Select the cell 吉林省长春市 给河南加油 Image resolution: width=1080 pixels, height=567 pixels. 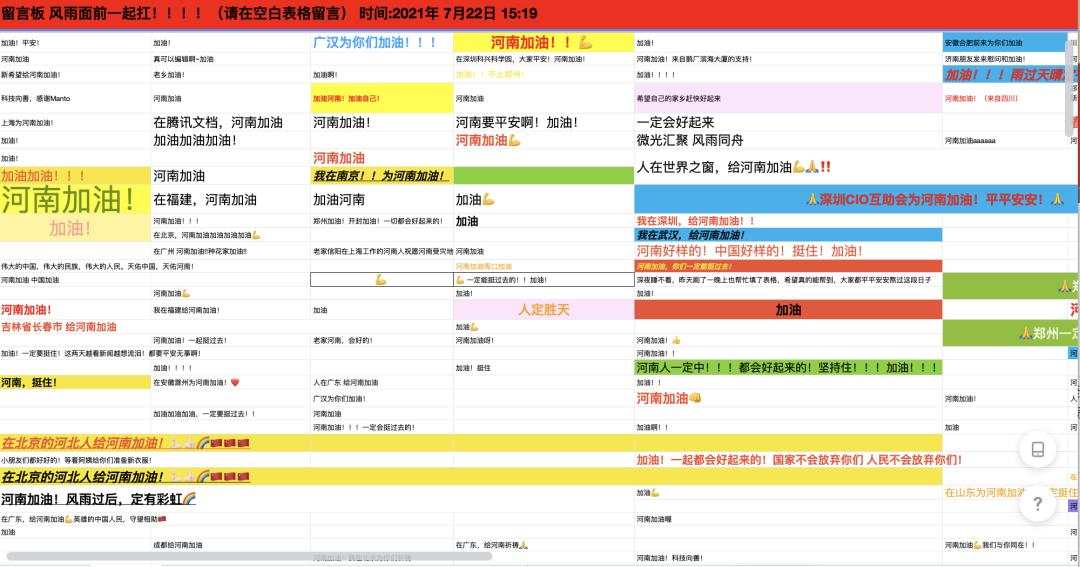tap(76, 327)
